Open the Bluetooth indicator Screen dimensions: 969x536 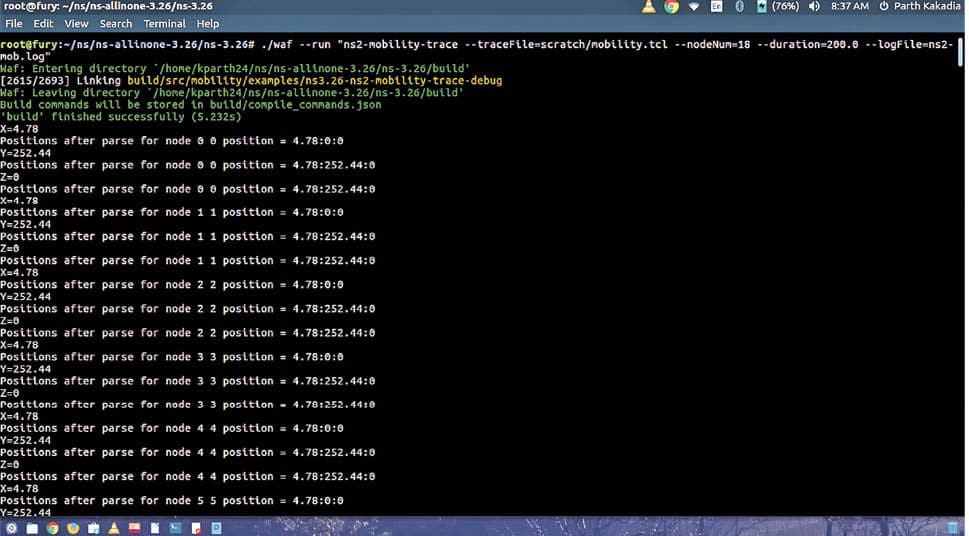(x=739, y=6)
